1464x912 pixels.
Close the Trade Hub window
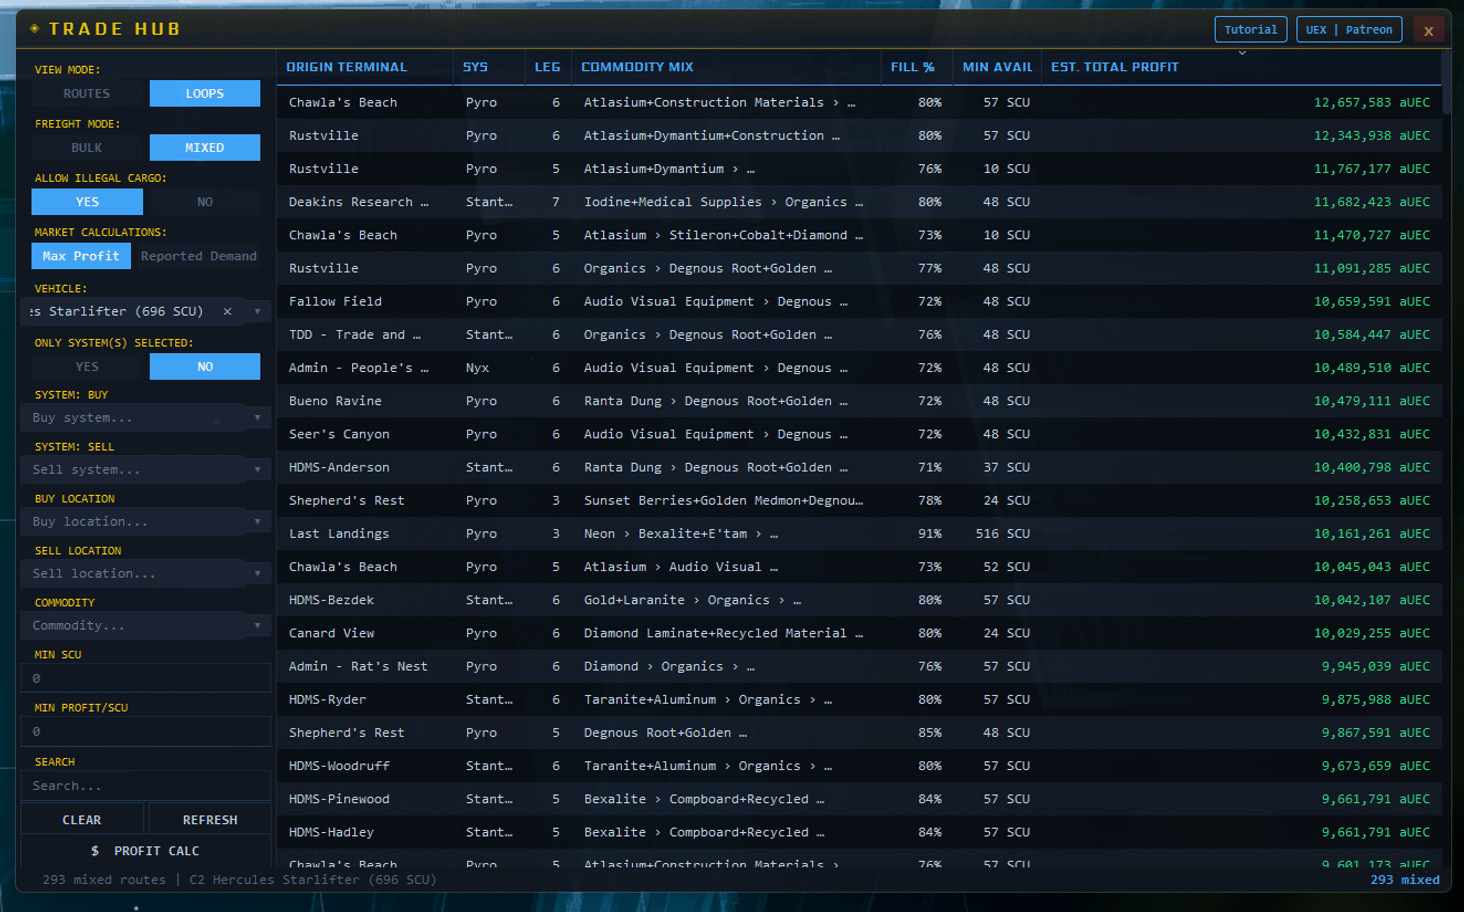click(1428, 30)
